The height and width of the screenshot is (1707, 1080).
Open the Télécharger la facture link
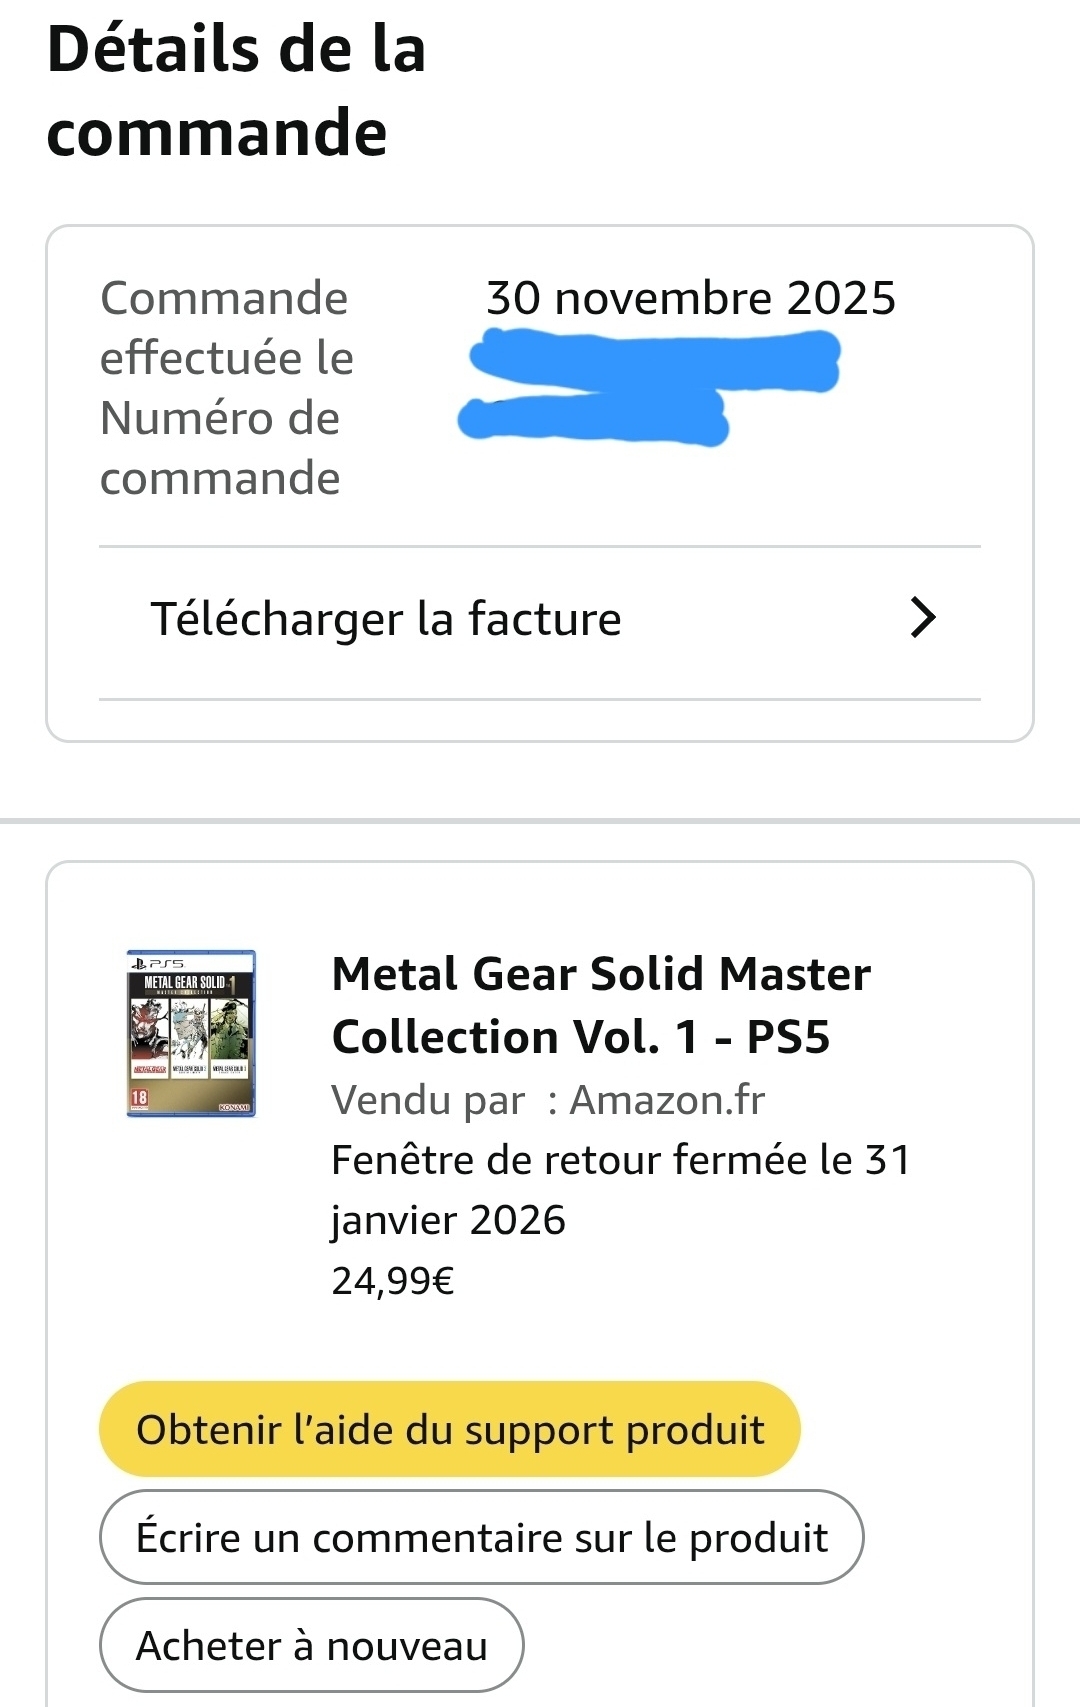click(x=386, y=619)
